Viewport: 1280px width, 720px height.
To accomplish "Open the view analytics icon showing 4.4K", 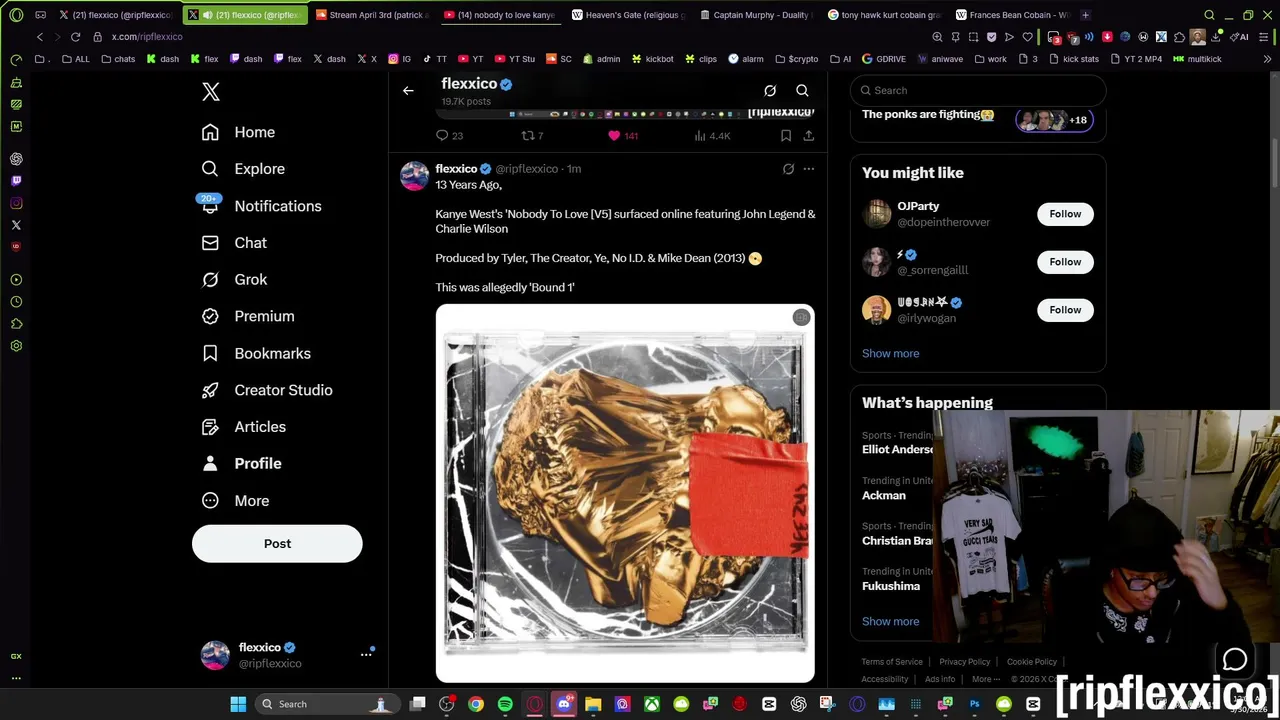I will point(700,136).
